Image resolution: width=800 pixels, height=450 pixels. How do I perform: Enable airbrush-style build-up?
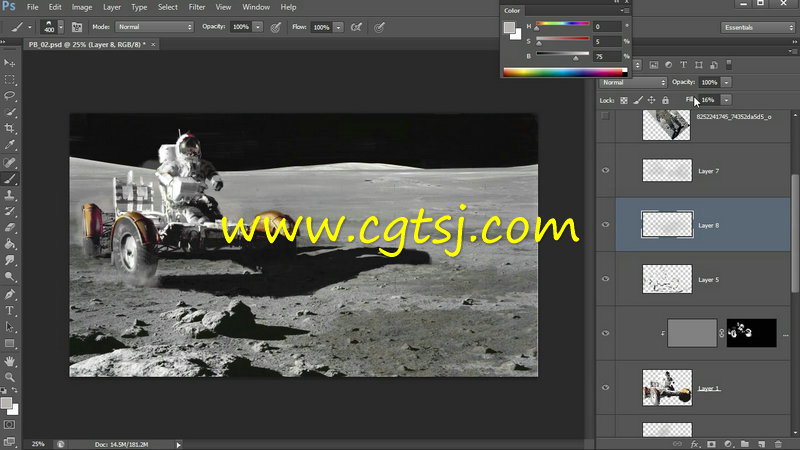click(356, 27)
